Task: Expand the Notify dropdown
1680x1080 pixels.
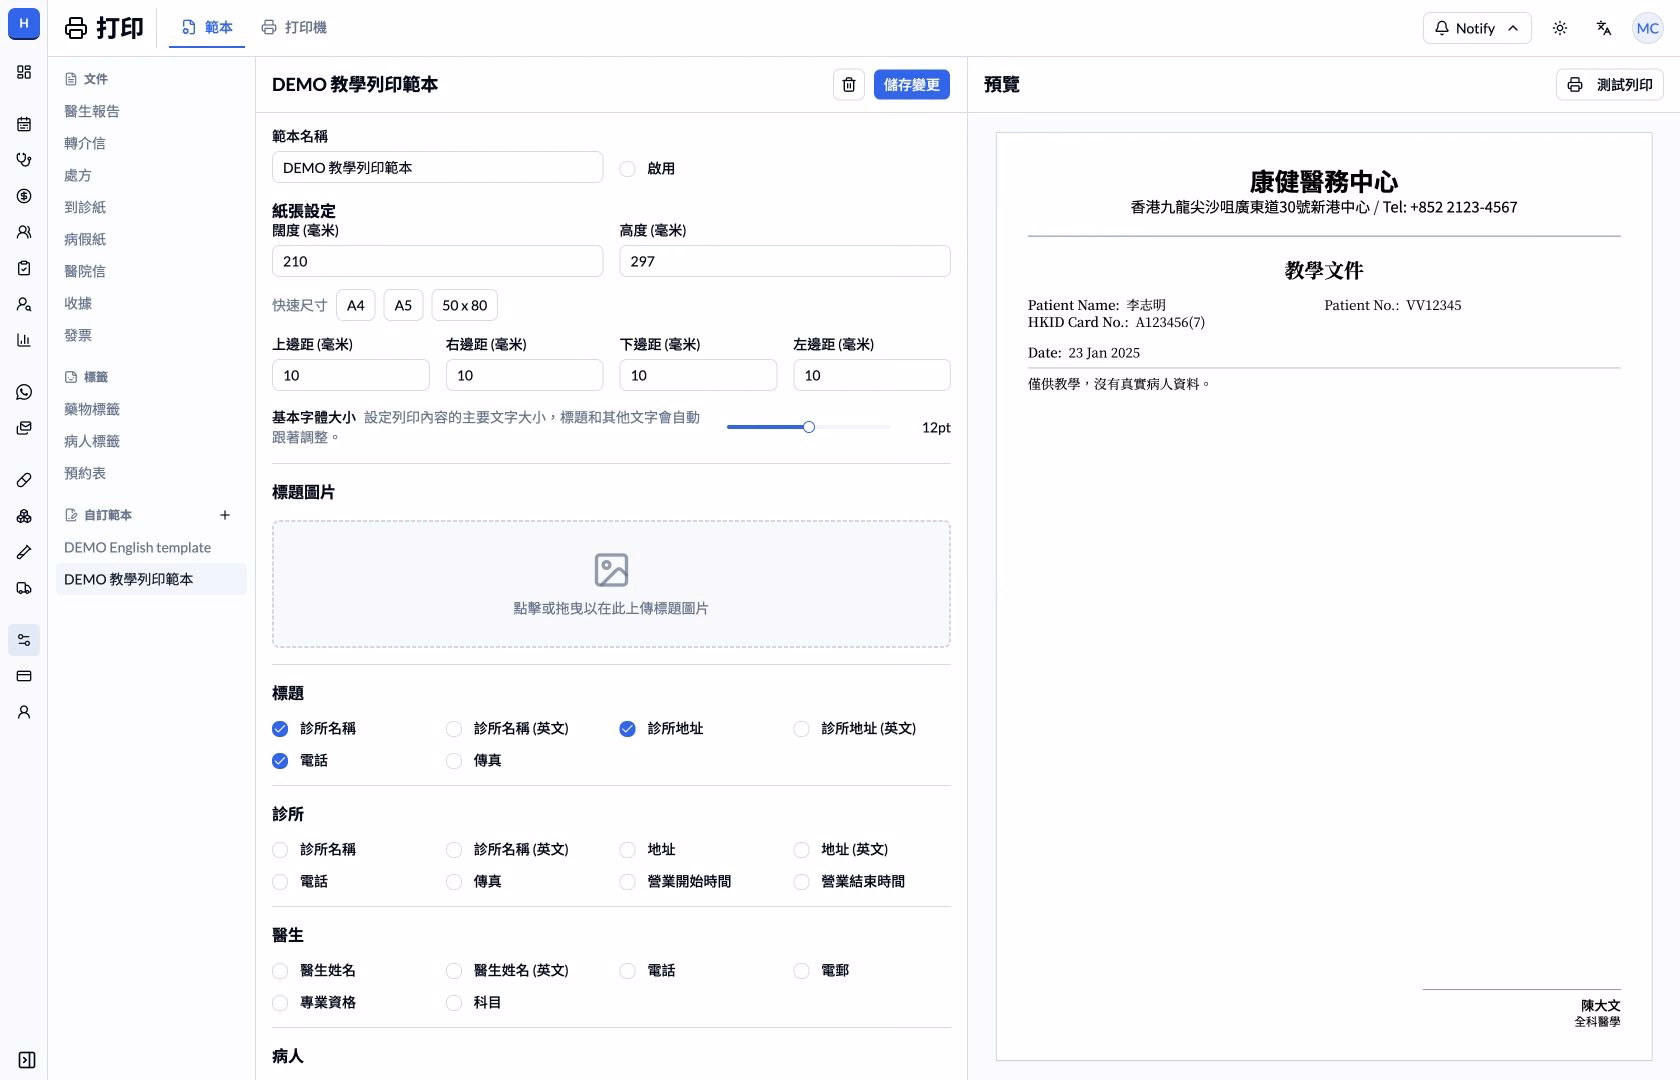Action: [x=1477, y=28]
